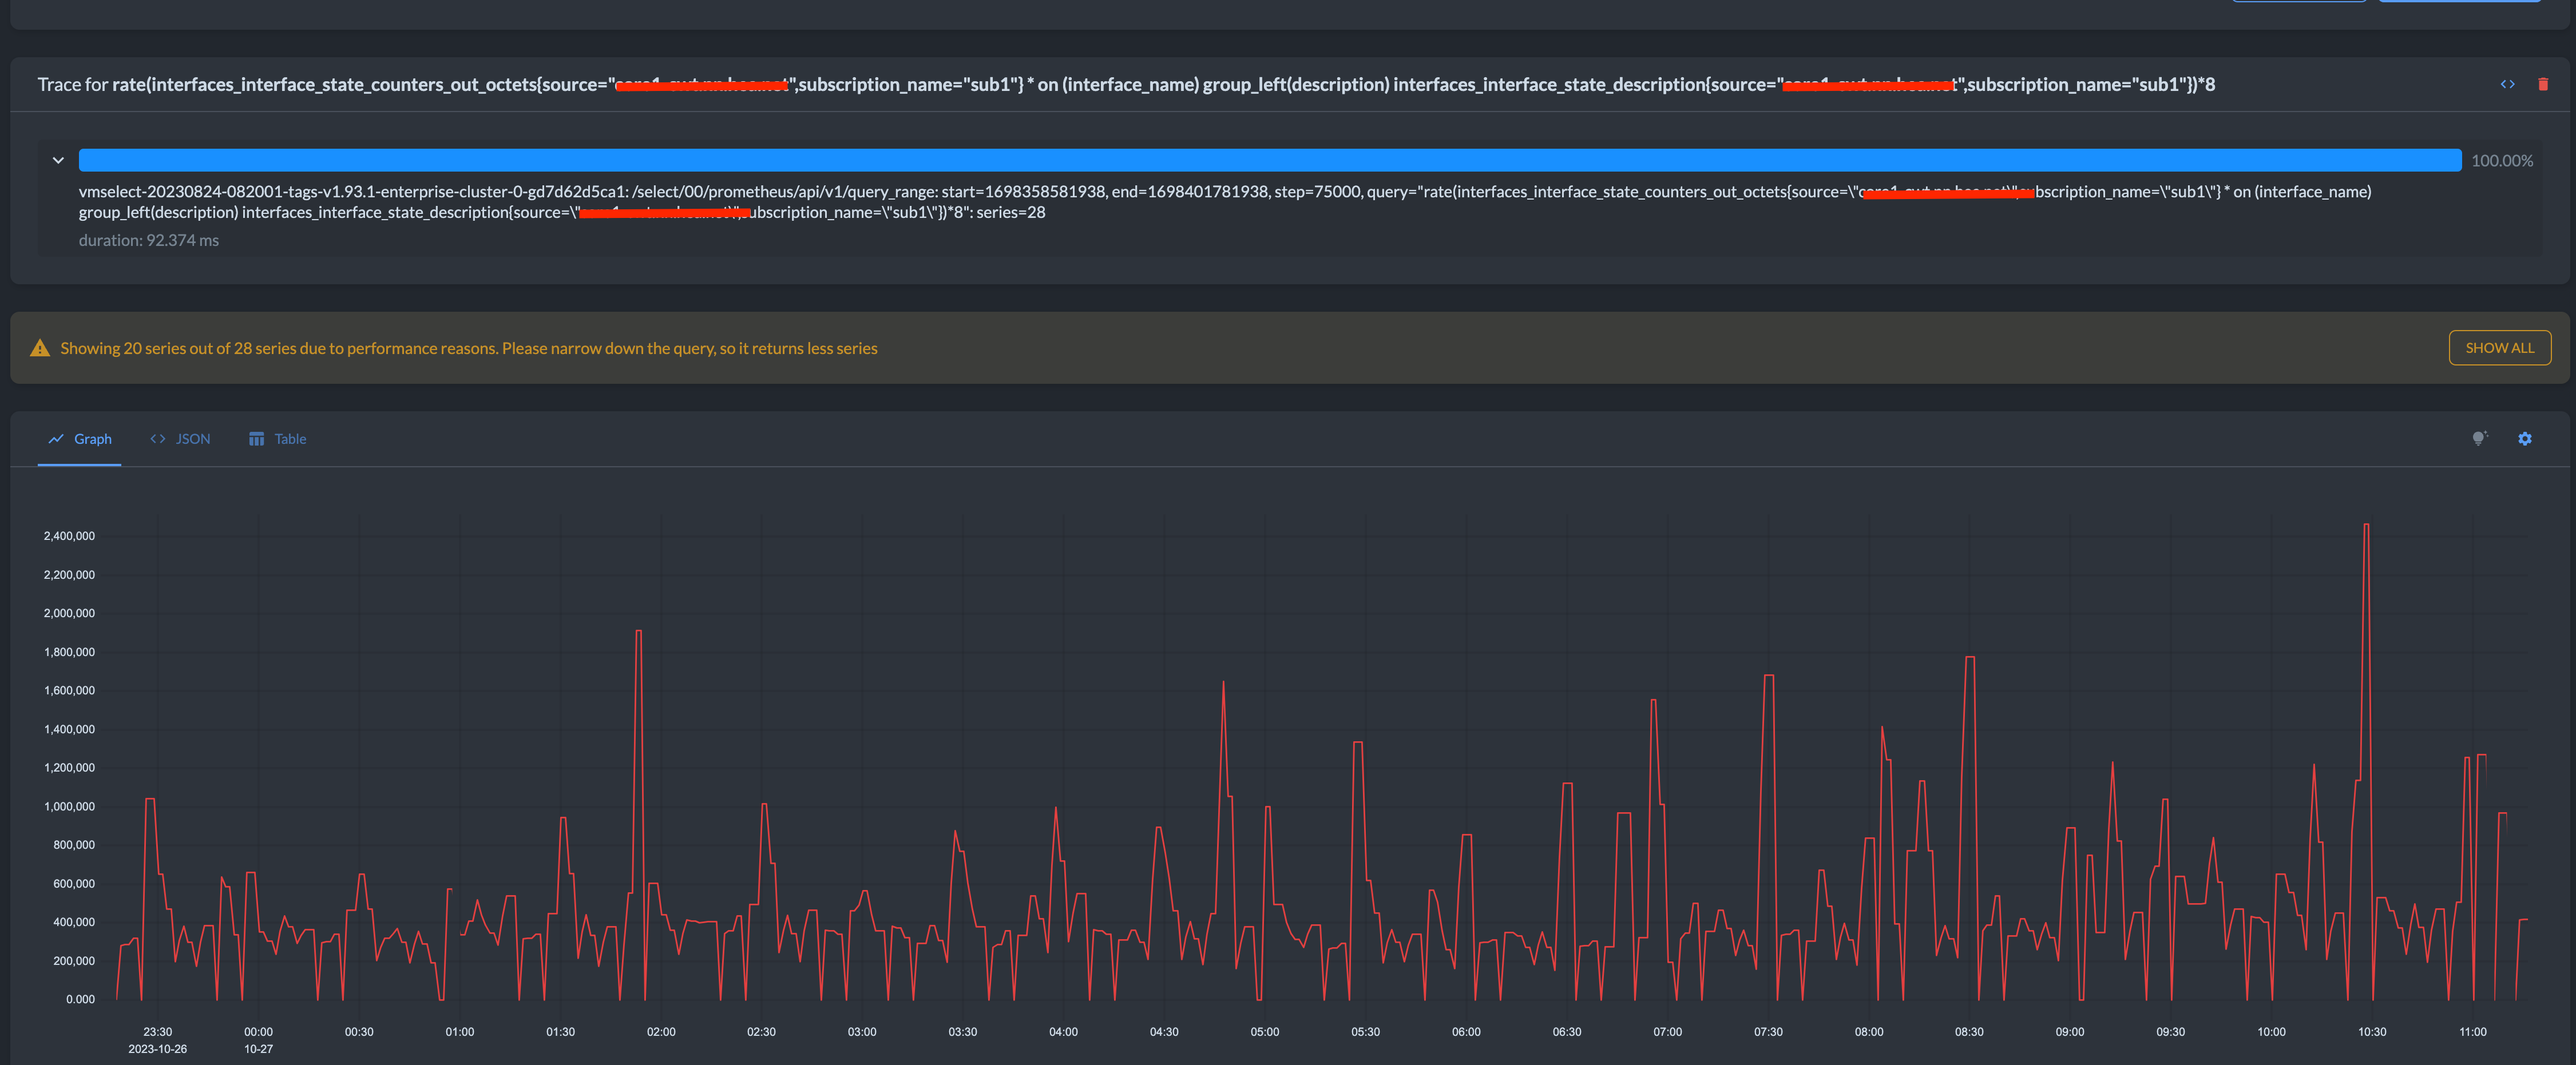Click the yellow warning triangle icon
The image size is (2576, 1065).
tap(40, 348)
